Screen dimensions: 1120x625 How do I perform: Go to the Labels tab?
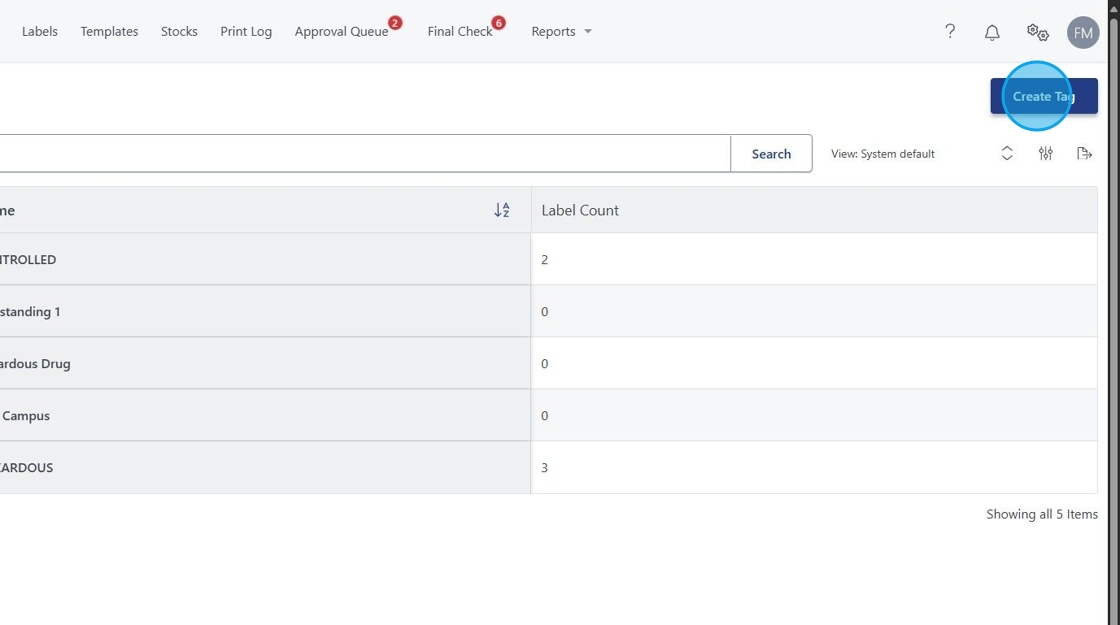click(39, 31)
